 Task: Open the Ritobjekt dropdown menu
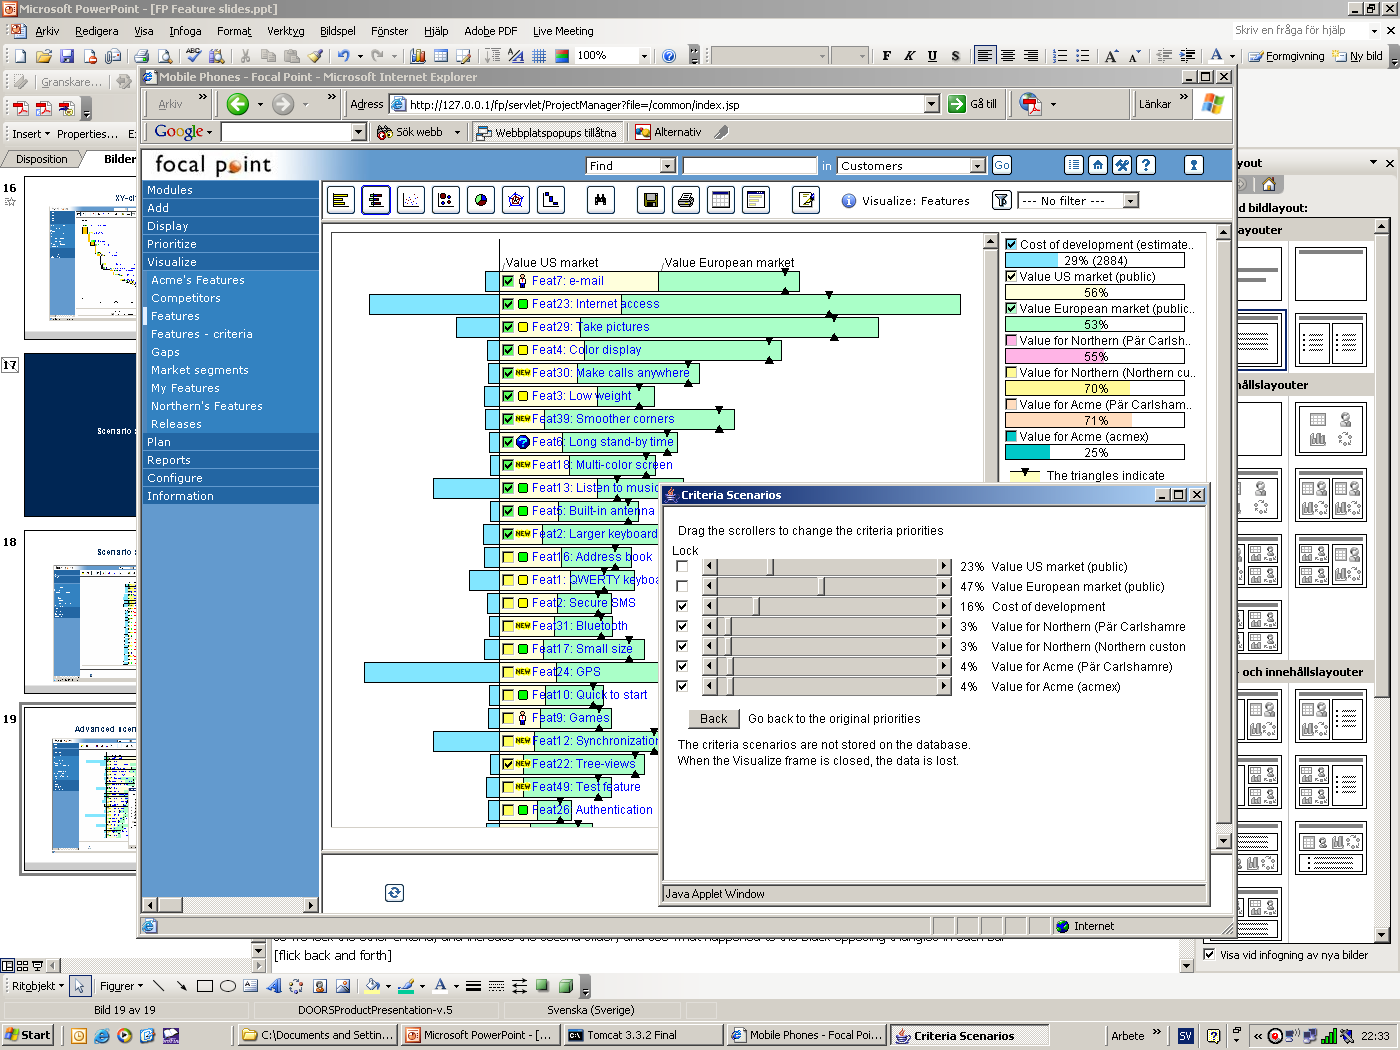tap(38, 986)
